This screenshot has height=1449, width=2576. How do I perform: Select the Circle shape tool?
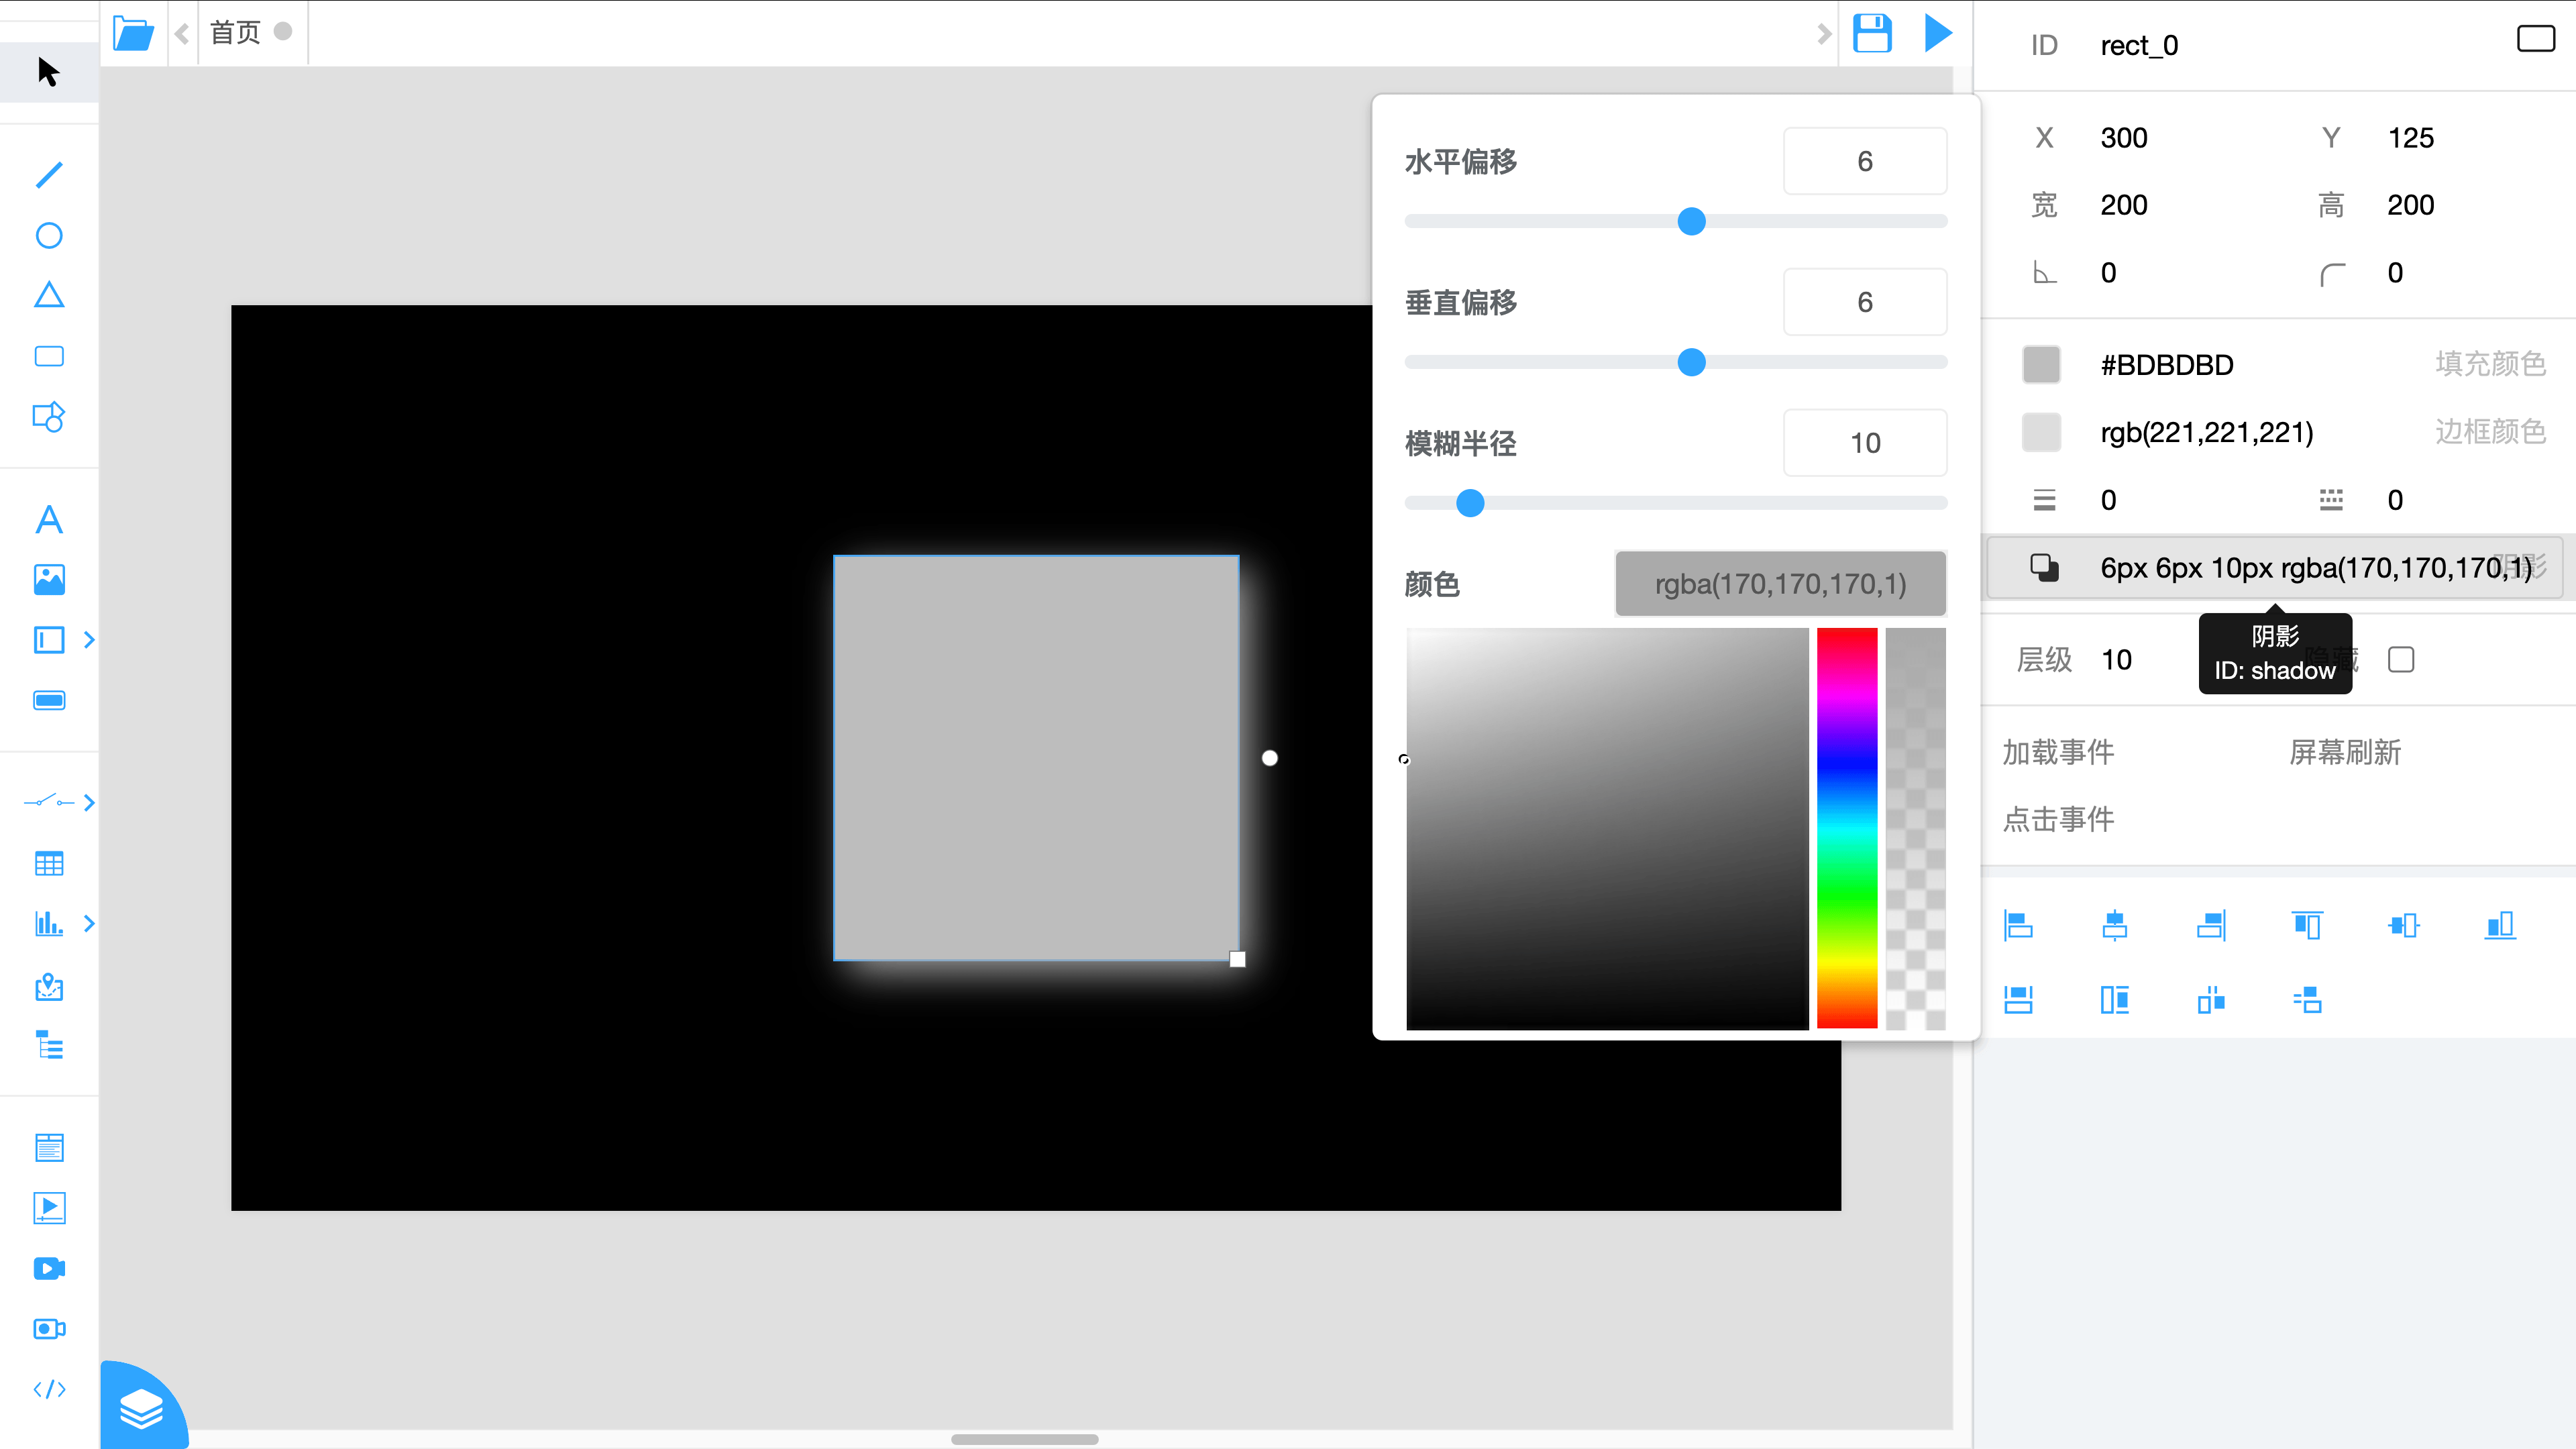point(49,236)
